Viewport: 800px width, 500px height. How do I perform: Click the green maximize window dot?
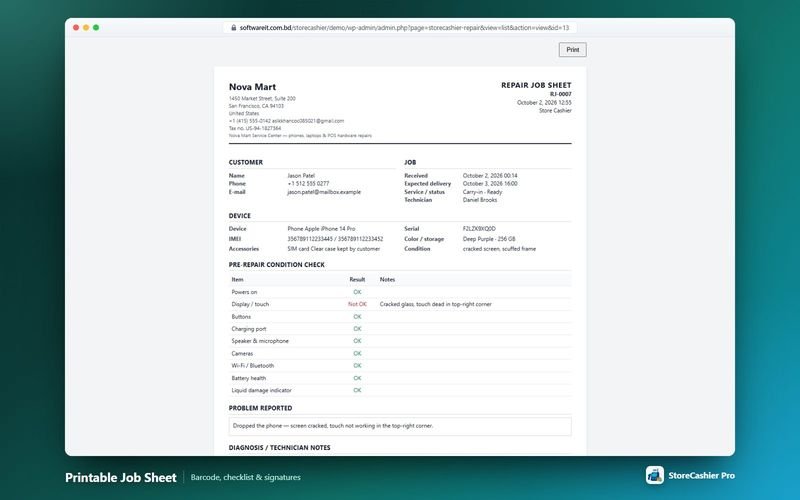coord(96,28)
